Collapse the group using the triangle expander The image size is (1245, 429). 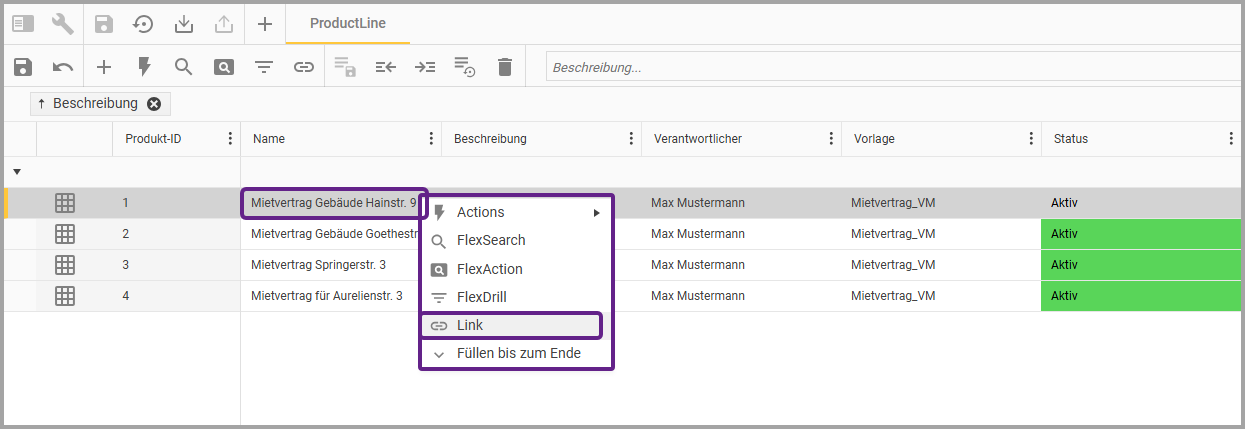point(17,172)
